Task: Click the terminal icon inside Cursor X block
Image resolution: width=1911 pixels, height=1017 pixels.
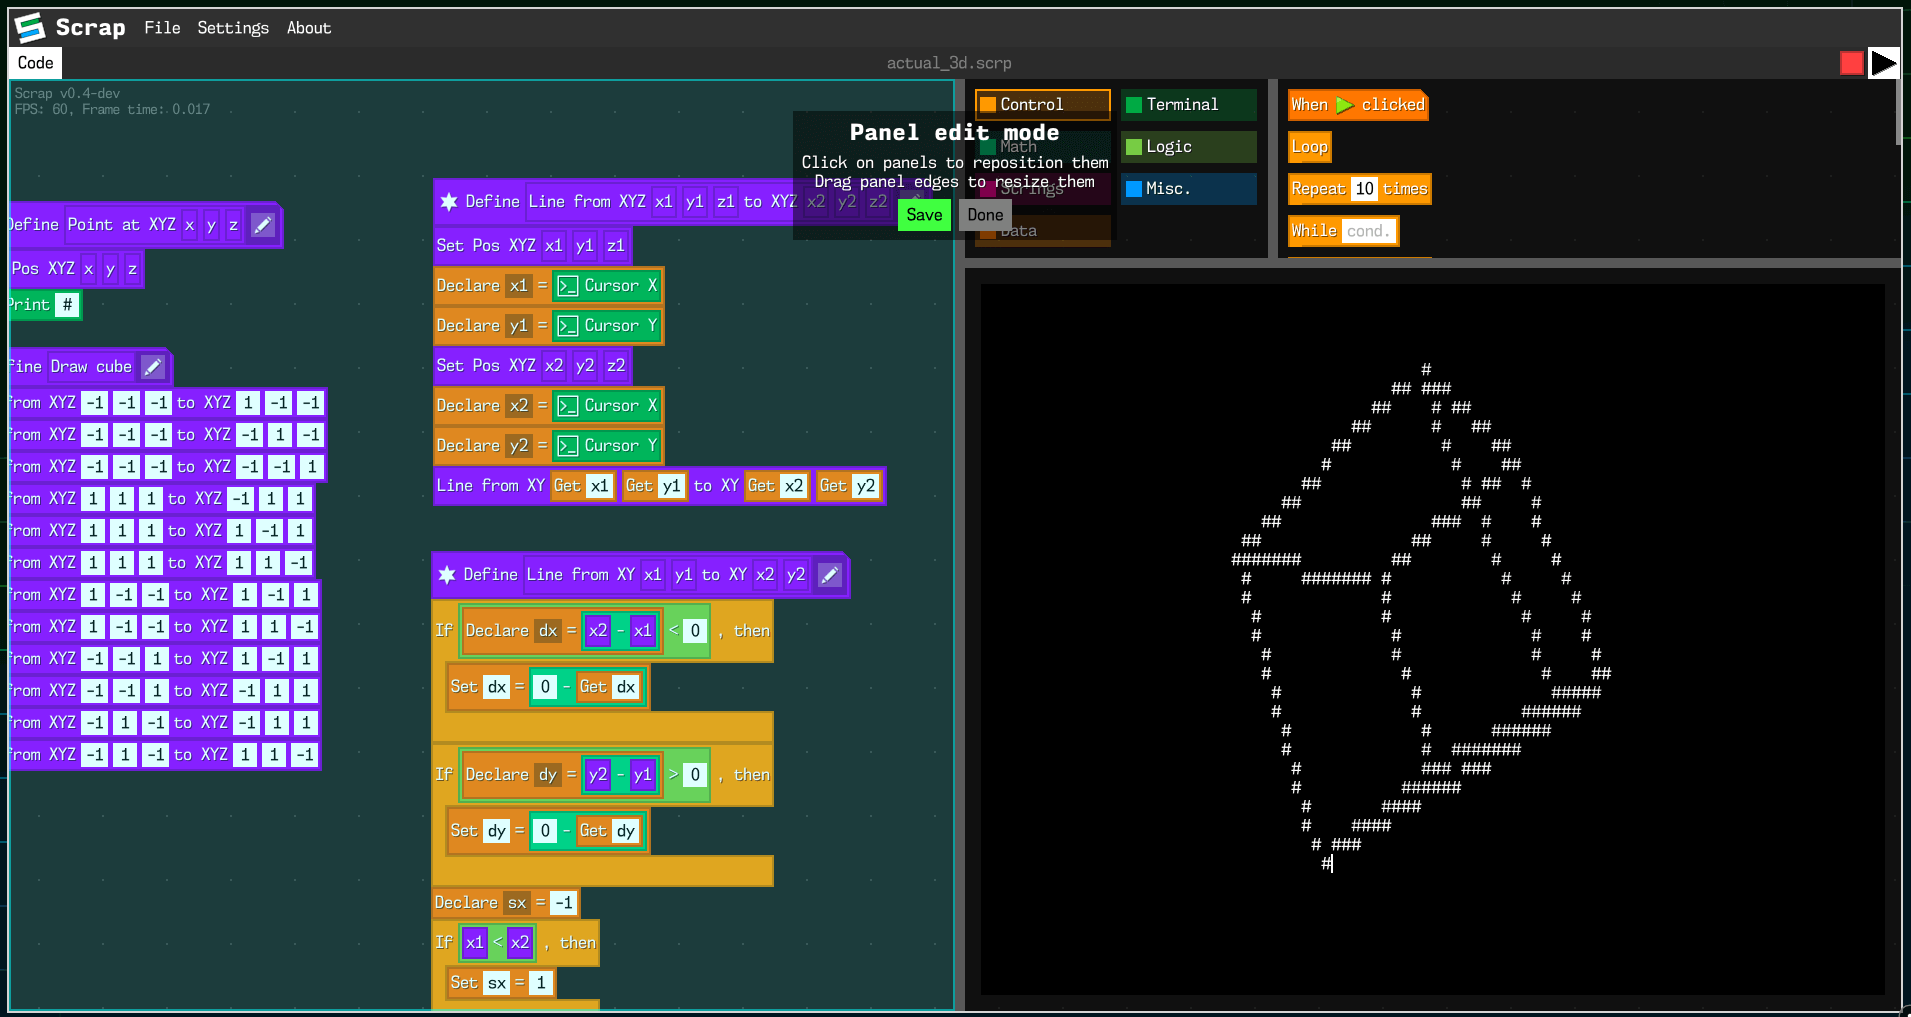Action: (568, 285)
